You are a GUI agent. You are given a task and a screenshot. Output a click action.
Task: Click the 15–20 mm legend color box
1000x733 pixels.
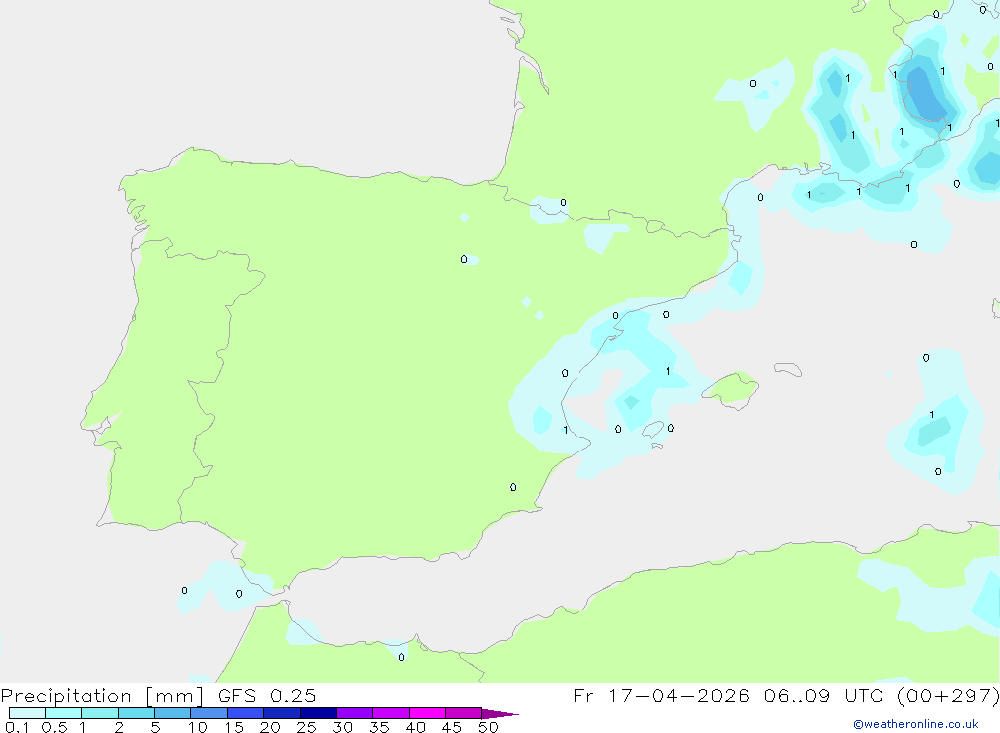point(246,713)
